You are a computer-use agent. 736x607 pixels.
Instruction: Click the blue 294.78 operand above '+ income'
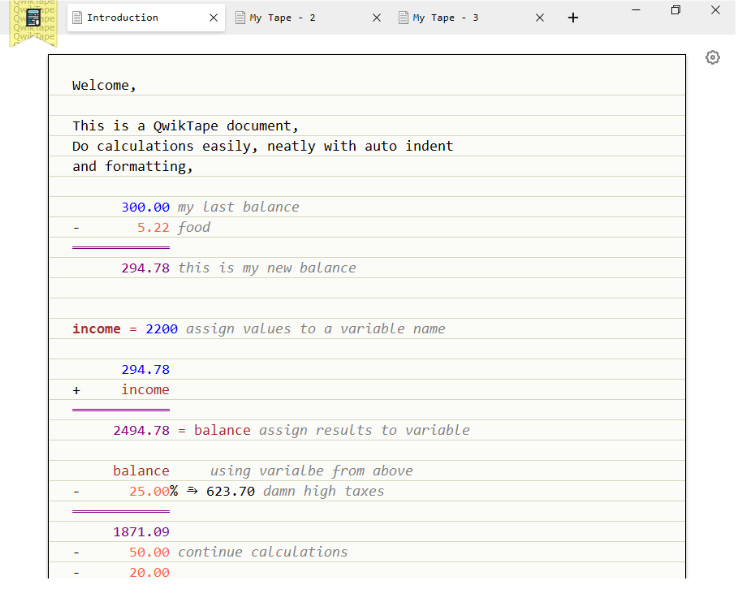click(x=146, y=370)
